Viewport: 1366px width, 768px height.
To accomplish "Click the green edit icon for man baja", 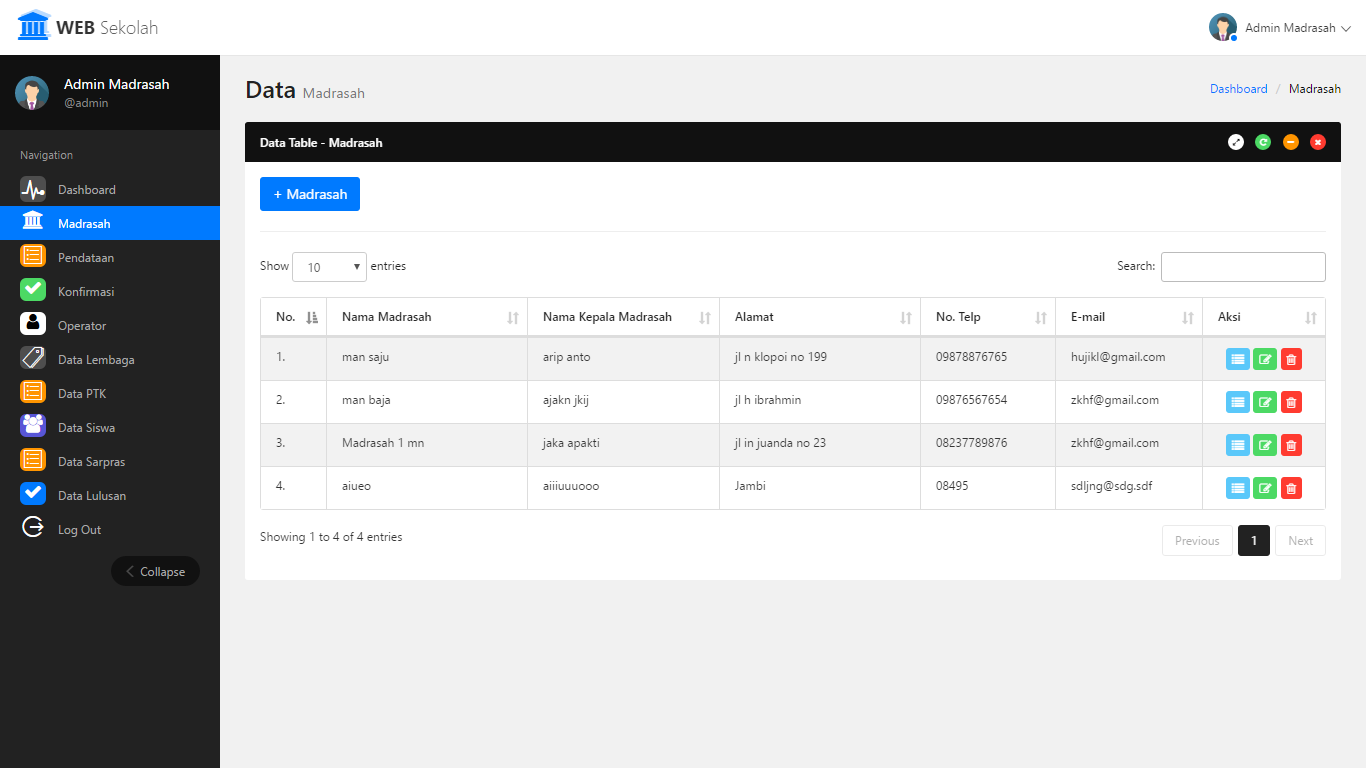I will [x=1264, y=402].
